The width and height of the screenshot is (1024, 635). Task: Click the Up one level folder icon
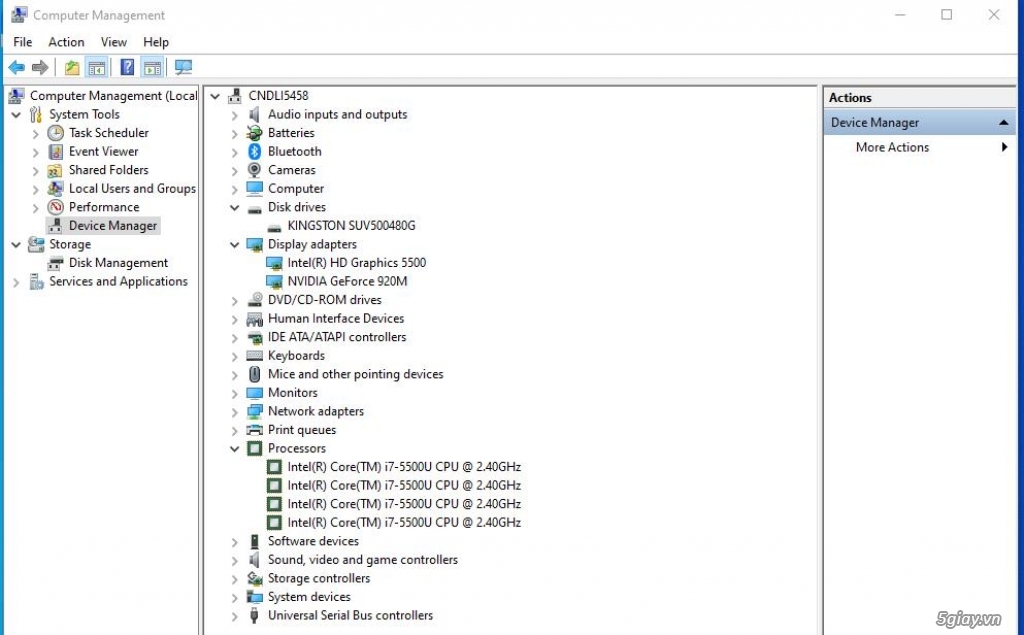72,67
